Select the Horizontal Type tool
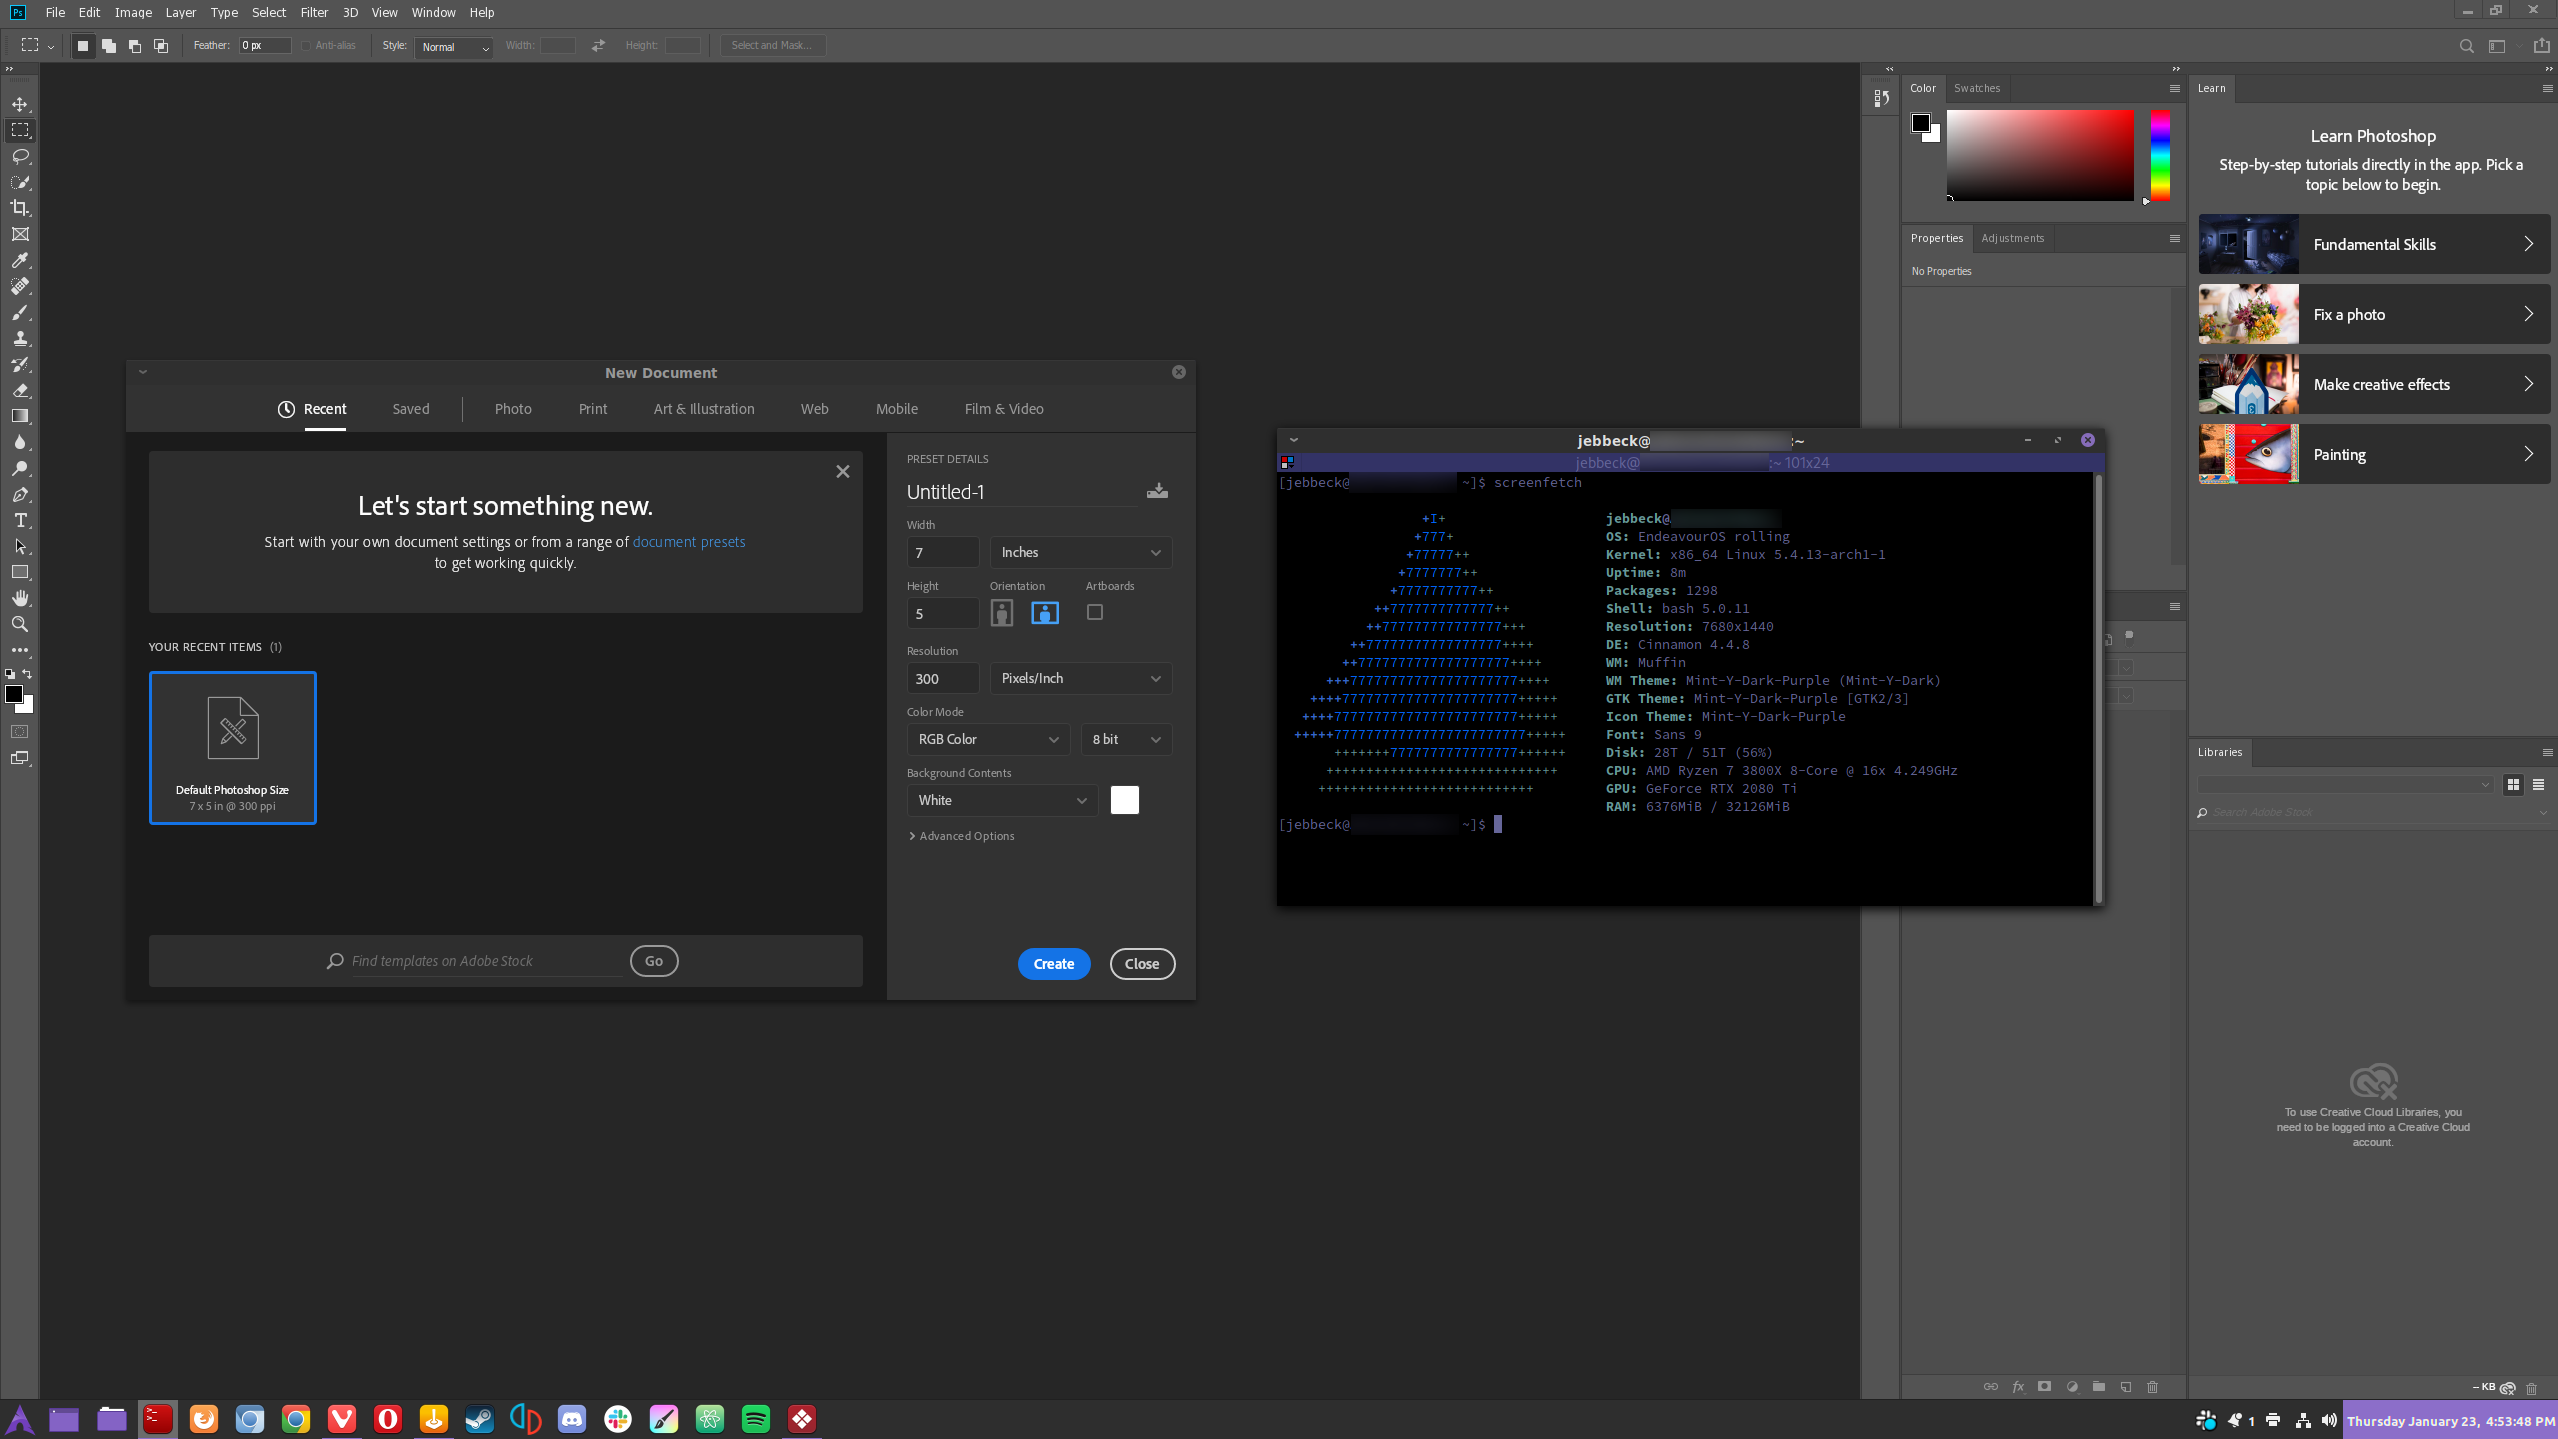 (20, 520)
